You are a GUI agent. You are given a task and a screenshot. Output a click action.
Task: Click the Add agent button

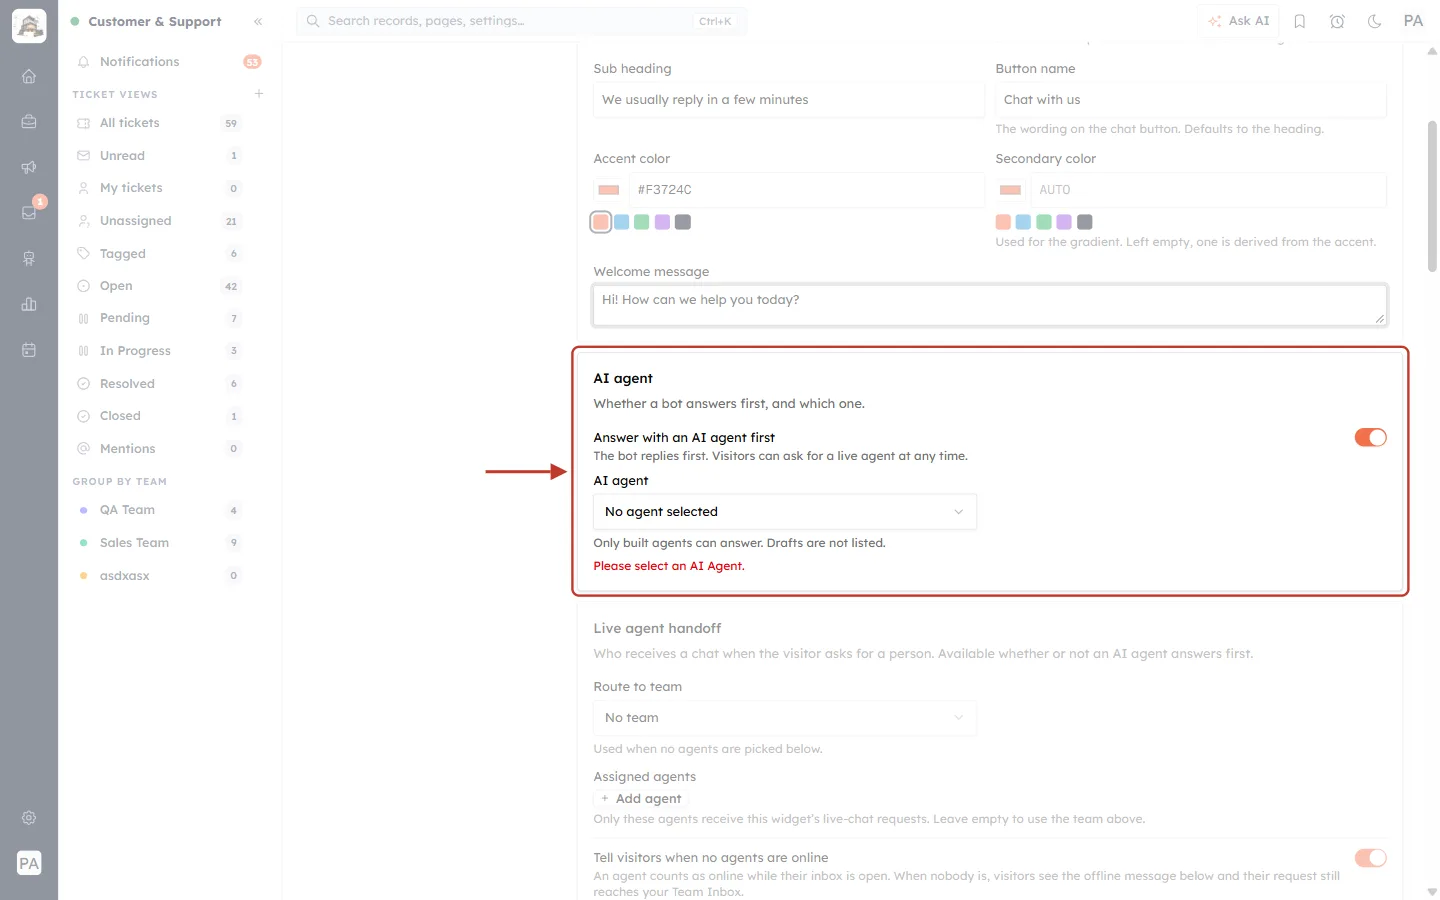[641, 798]
